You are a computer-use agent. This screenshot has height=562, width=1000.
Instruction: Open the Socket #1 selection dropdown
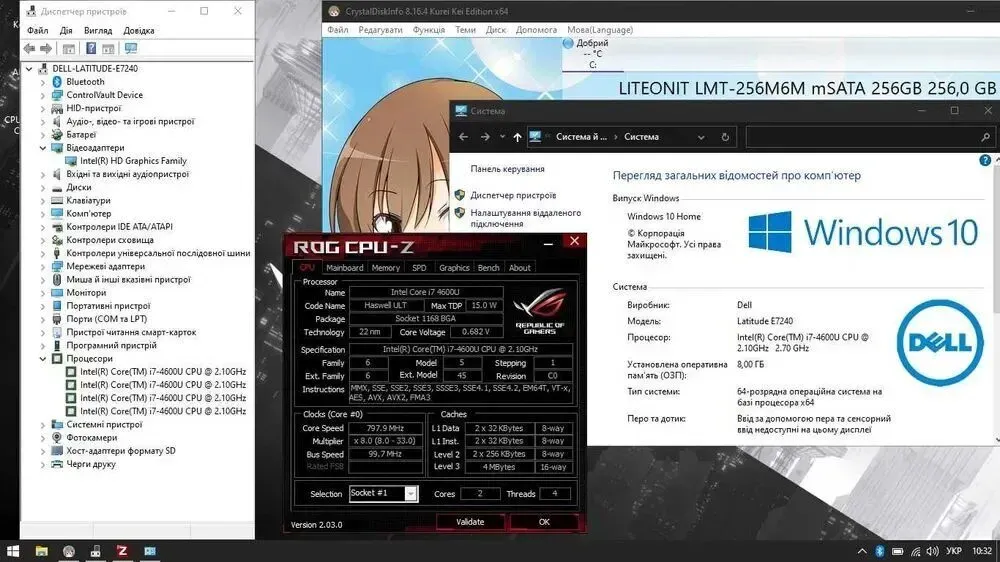[x=410, y=493]
